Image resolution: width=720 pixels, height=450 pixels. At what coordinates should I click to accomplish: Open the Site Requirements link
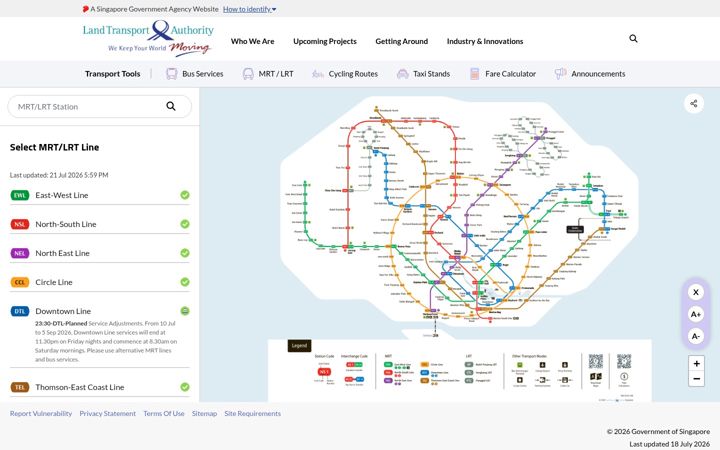(x=253, y=413)
